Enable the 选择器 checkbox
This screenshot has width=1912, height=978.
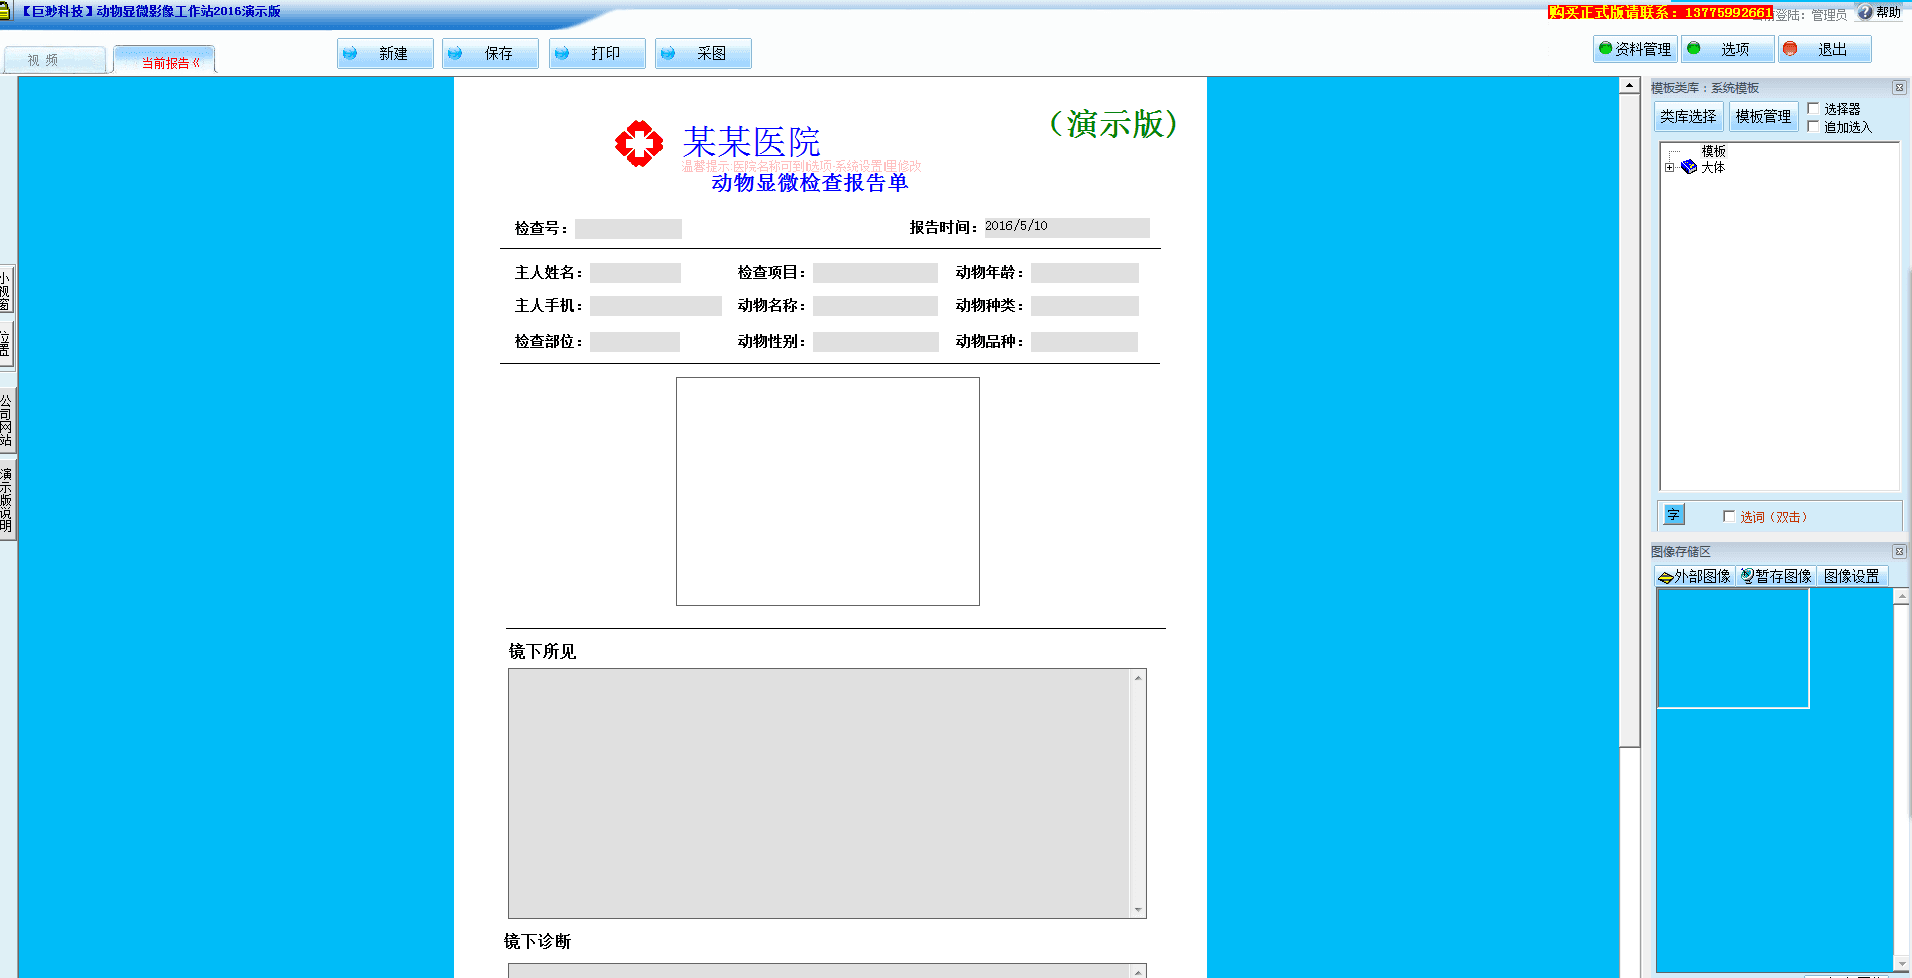pos(1813,109)
